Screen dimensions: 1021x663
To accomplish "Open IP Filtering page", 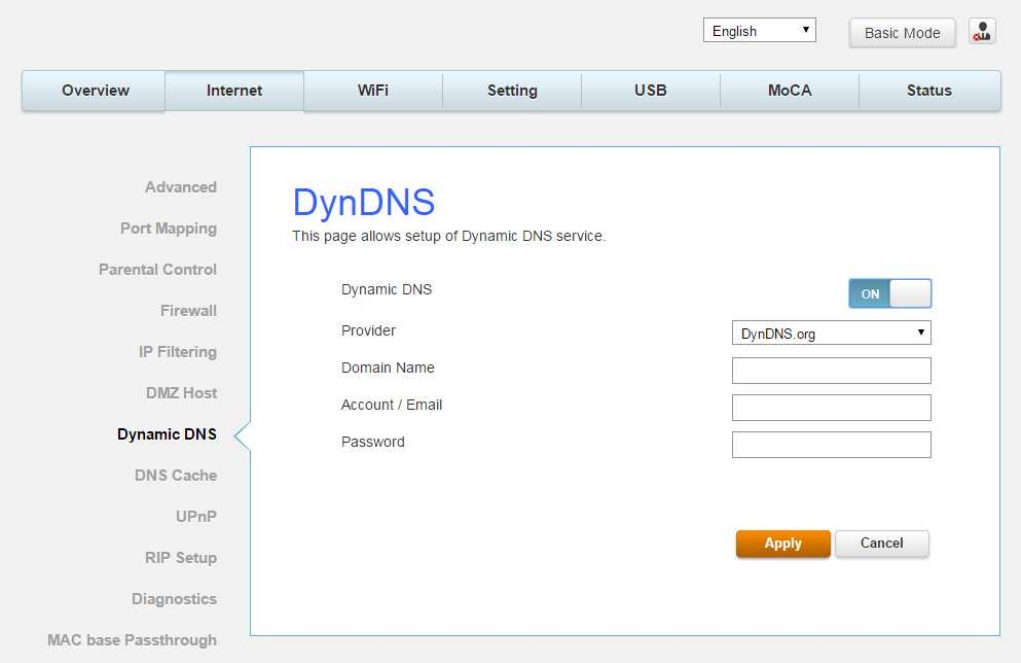I will point(177,352).
